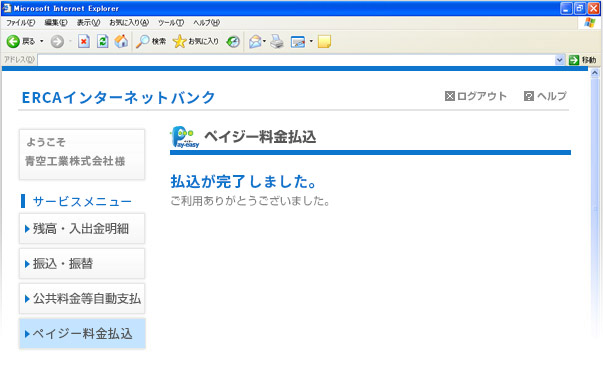Click the Internet Explorer title bar icon
This screenshot has width=603, height=380.
point(7,8)
